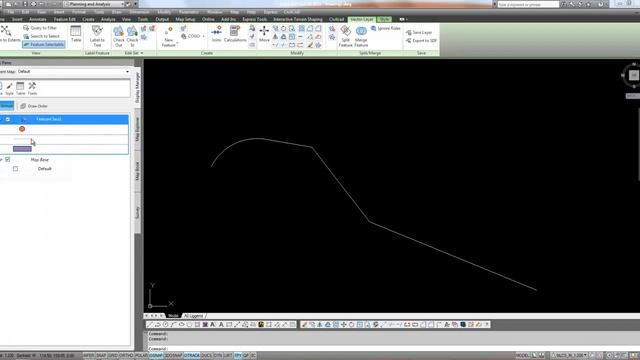The height and width of the screenshot is (360, 640).
Task: Open the Map Setup ribbon tab
Action: point(185,19)
